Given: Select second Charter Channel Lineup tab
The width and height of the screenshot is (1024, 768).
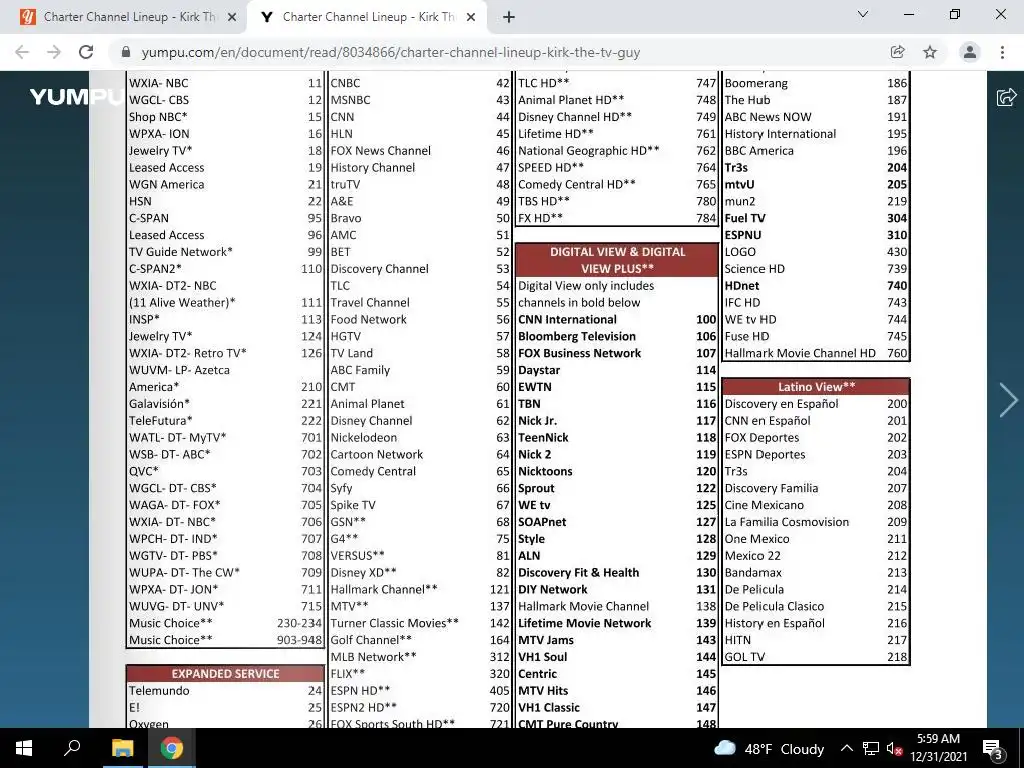Looking at the screenshot, I should pyautogui.click(x=368, y=17).
